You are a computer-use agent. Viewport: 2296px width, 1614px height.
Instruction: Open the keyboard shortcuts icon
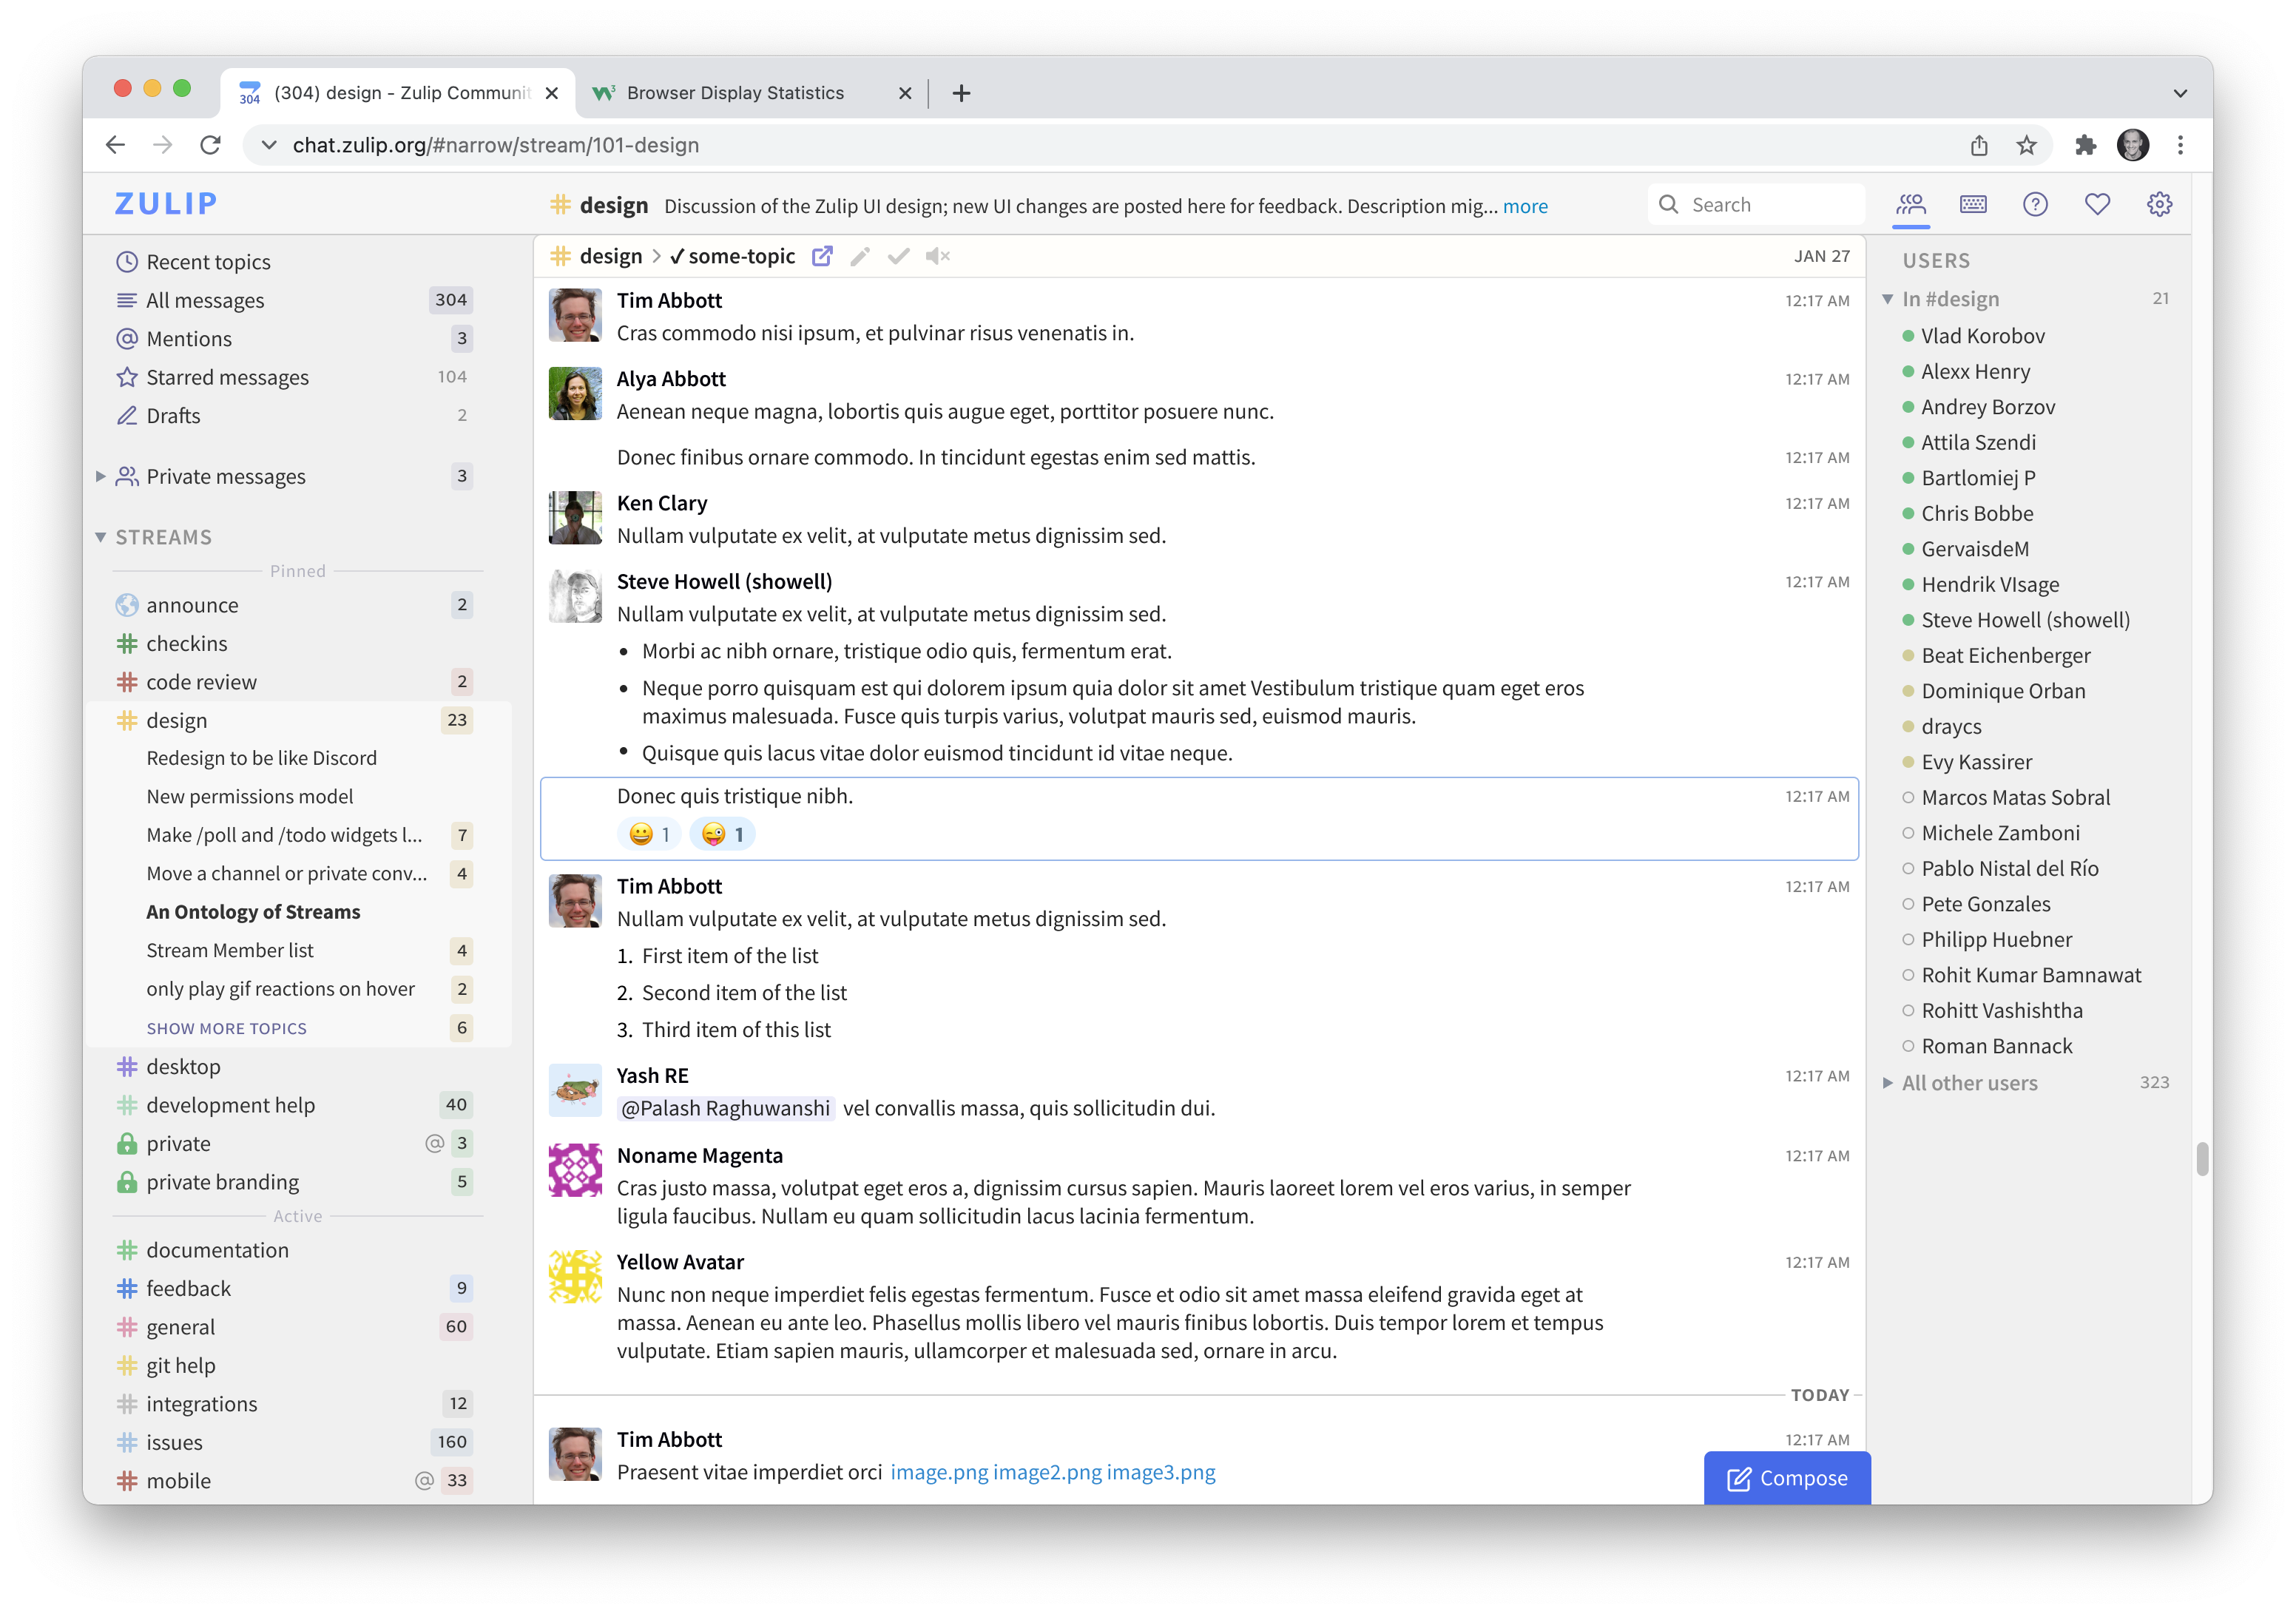click(1973, 204)
